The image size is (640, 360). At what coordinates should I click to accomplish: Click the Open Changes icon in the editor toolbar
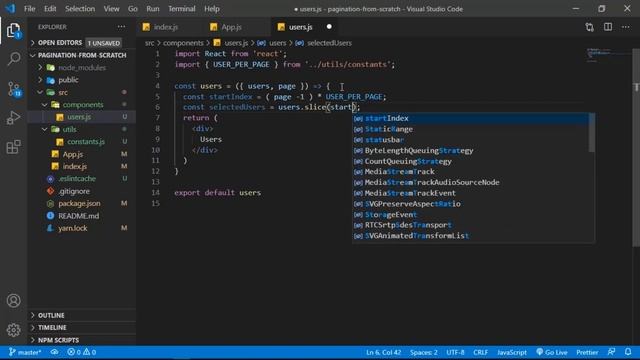(x=589, y=27)
